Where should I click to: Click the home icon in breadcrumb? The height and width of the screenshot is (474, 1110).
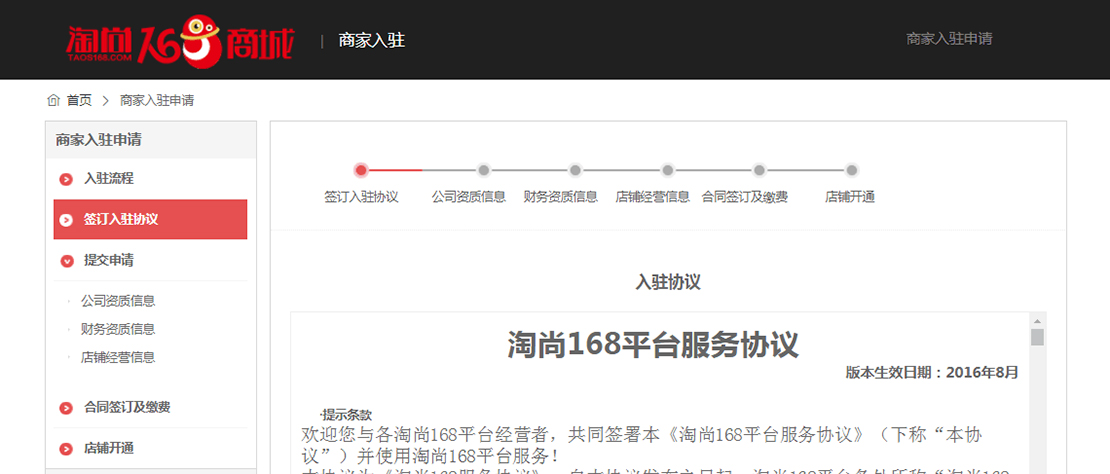pos(53,100)
